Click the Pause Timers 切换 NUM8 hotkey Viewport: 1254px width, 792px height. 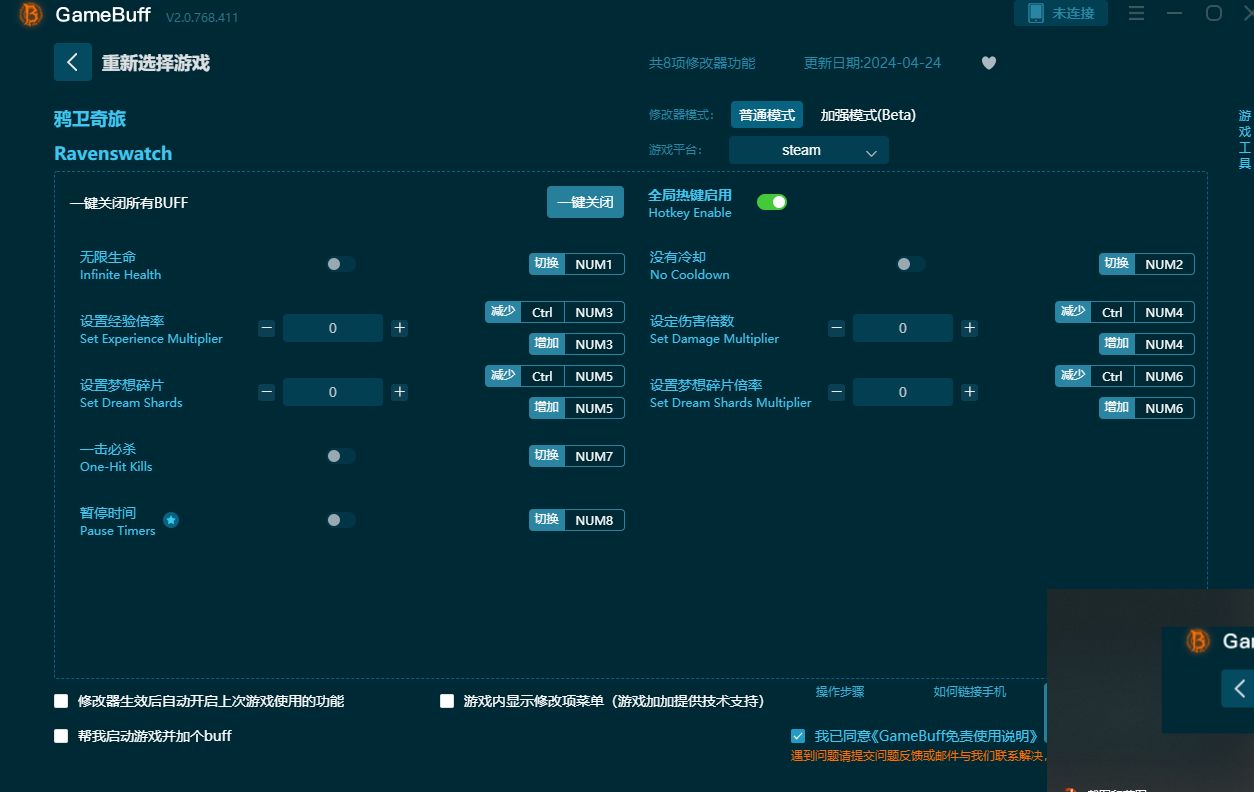click(x=577, y=520)
